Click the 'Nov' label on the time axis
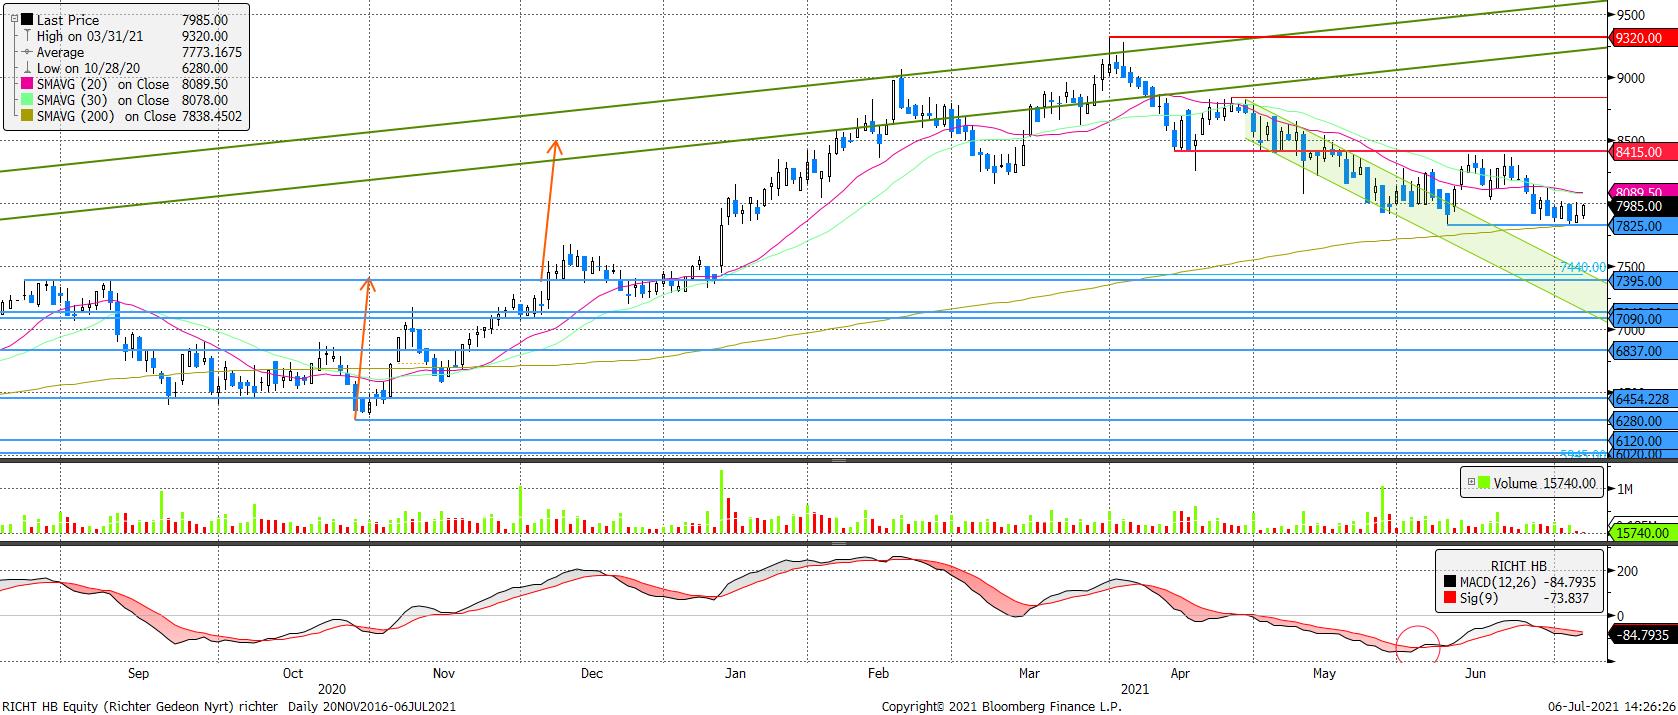1678x715 pixels. (x=444, y=673)
